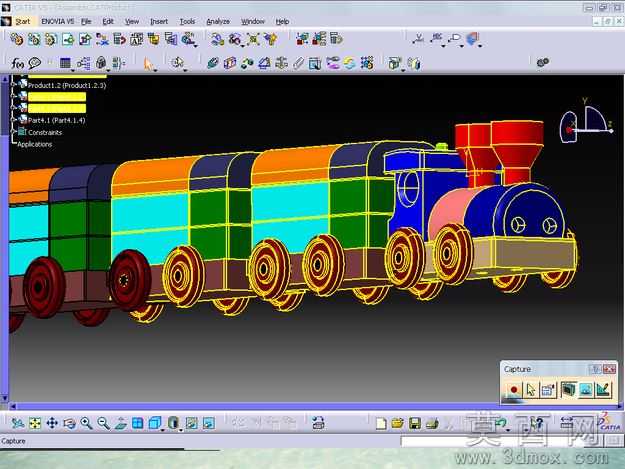
Task: Select the orange arrow Select tool
Action: click(x=148, y=63)
